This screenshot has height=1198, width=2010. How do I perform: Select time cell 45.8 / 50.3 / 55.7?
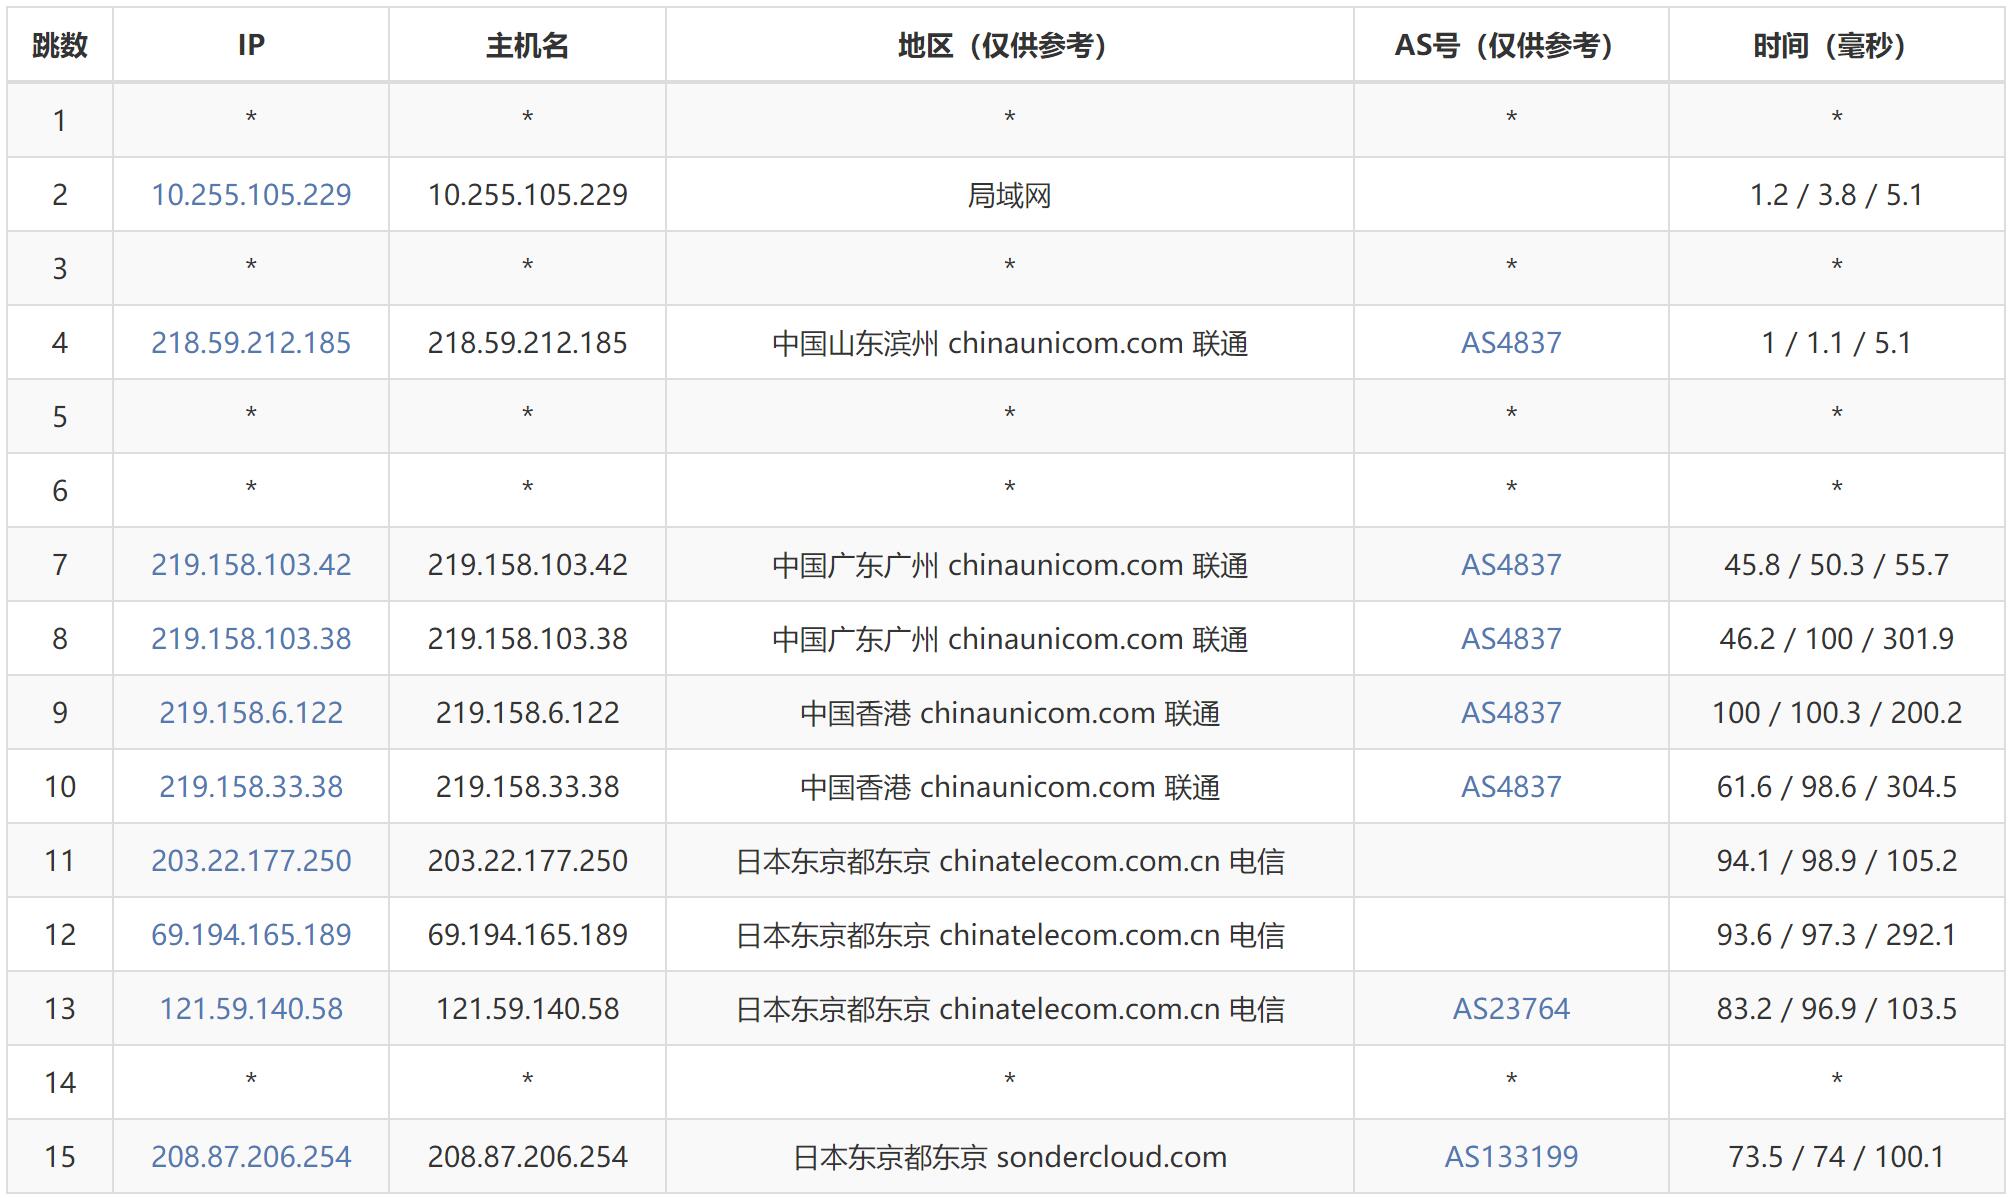coord(1837,564)
